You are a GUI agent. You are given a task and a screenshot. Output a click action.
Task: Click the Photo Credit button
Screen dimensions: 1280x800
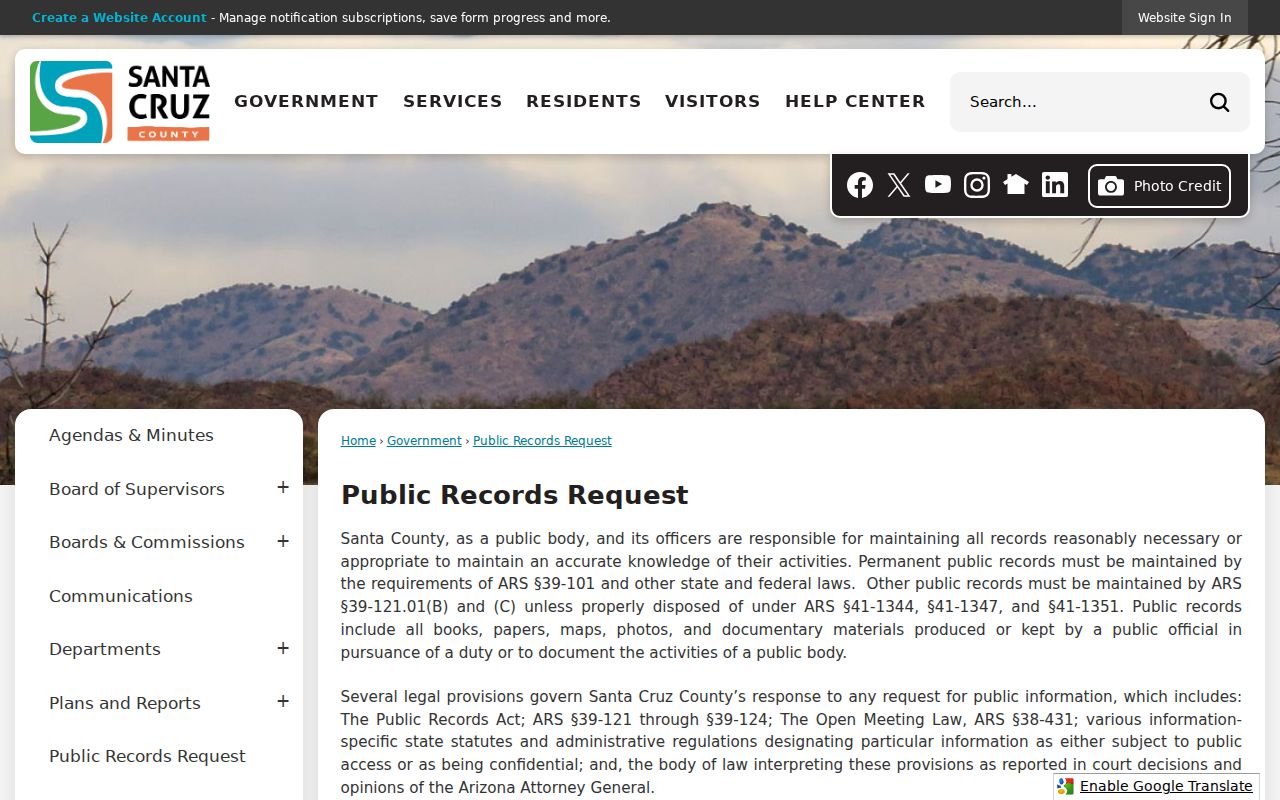point(1159,186)
